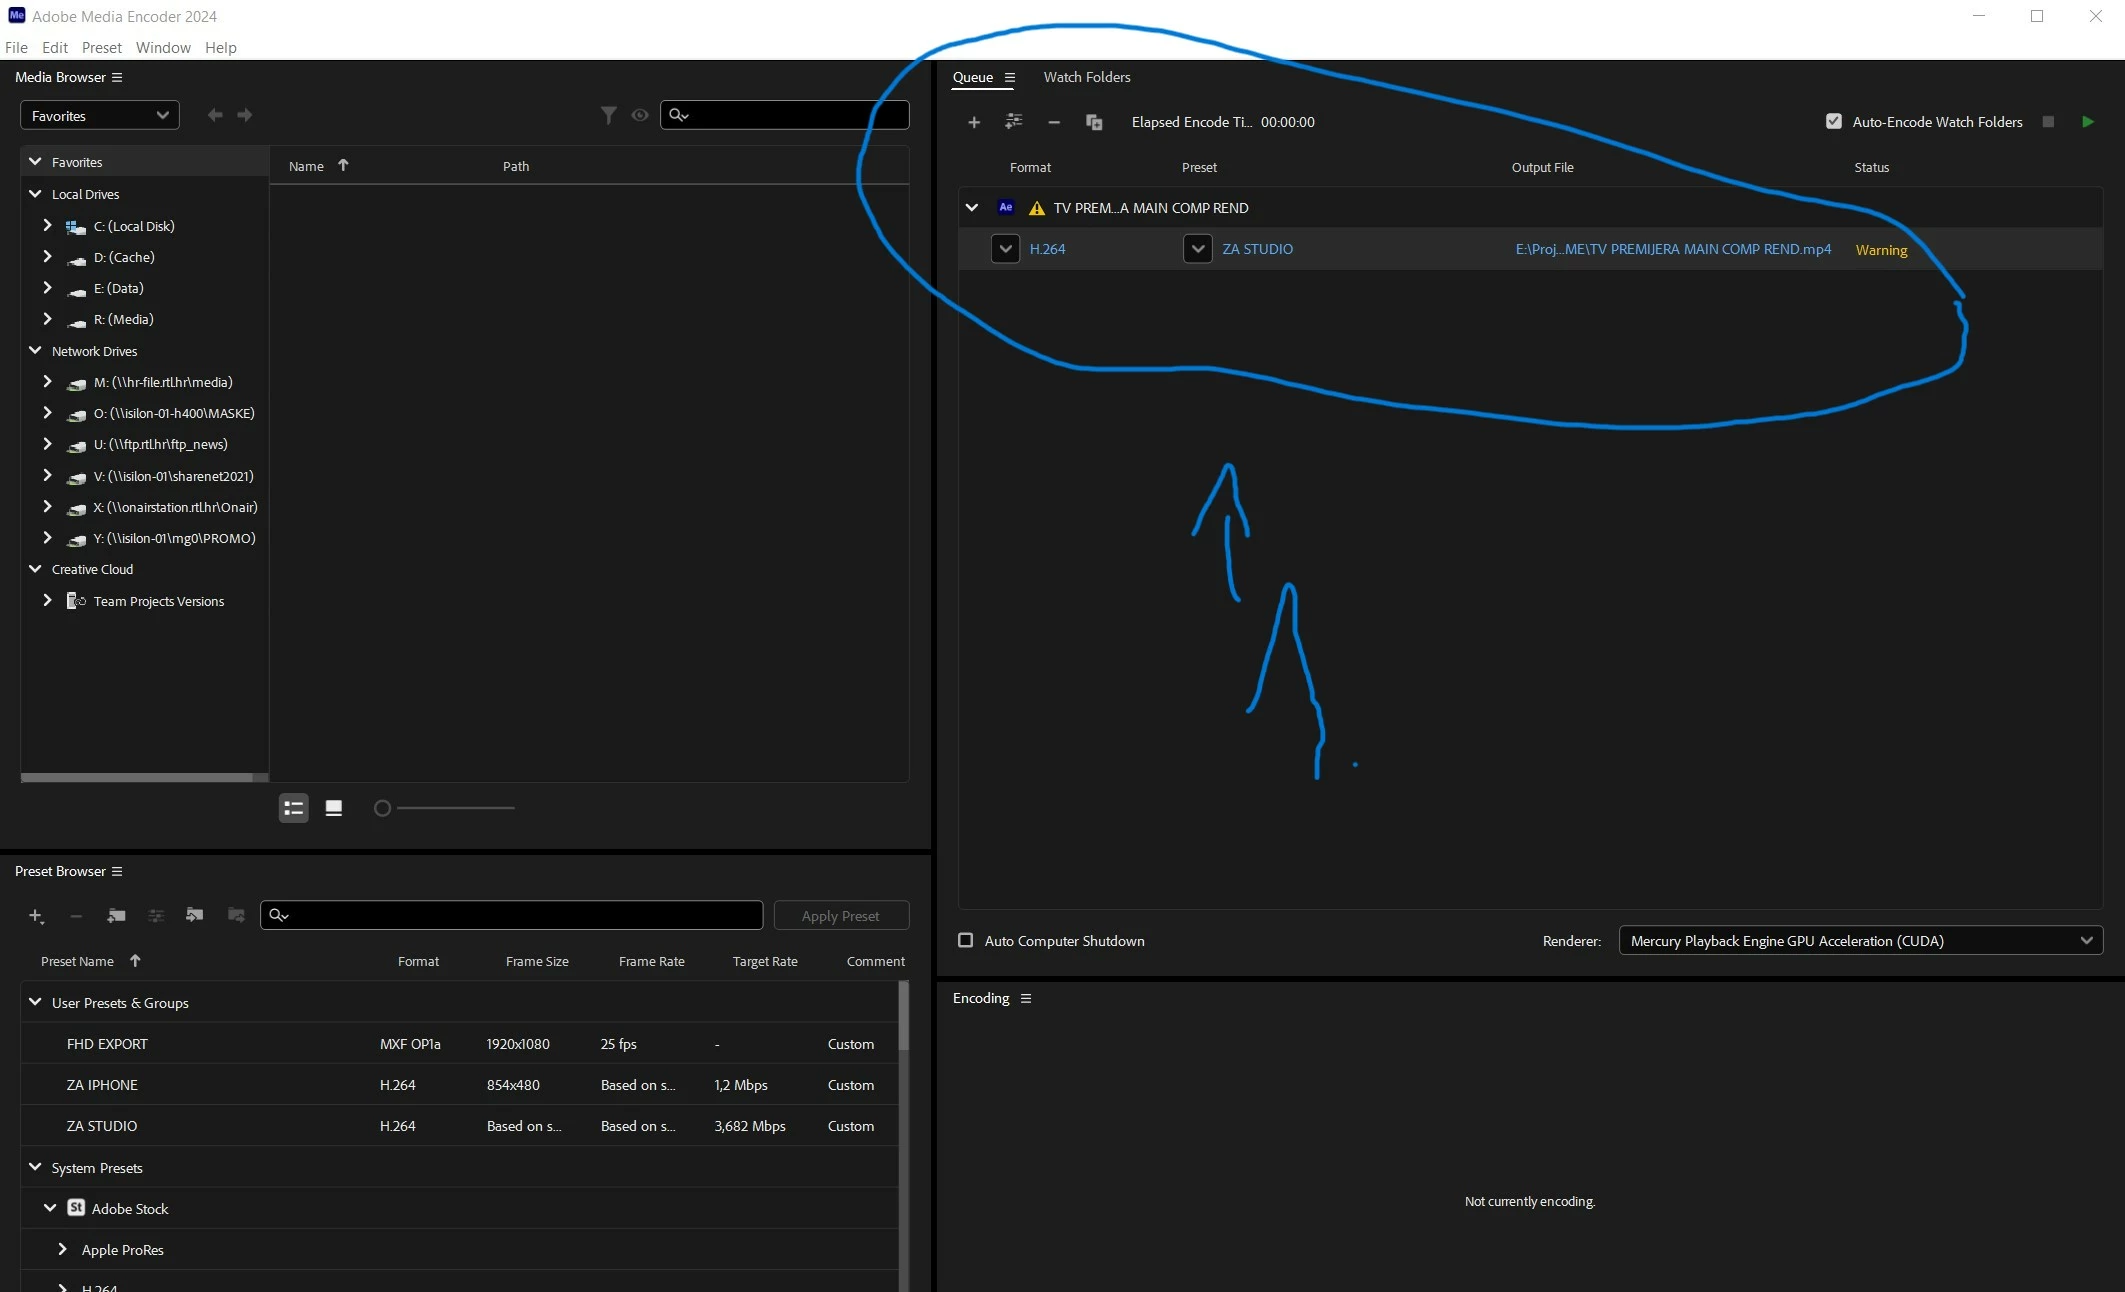Screen dimensions: 2125x1292
Task: Click the thumbnail zoom slider handle in Media Browser
Action: coord(382,808)
